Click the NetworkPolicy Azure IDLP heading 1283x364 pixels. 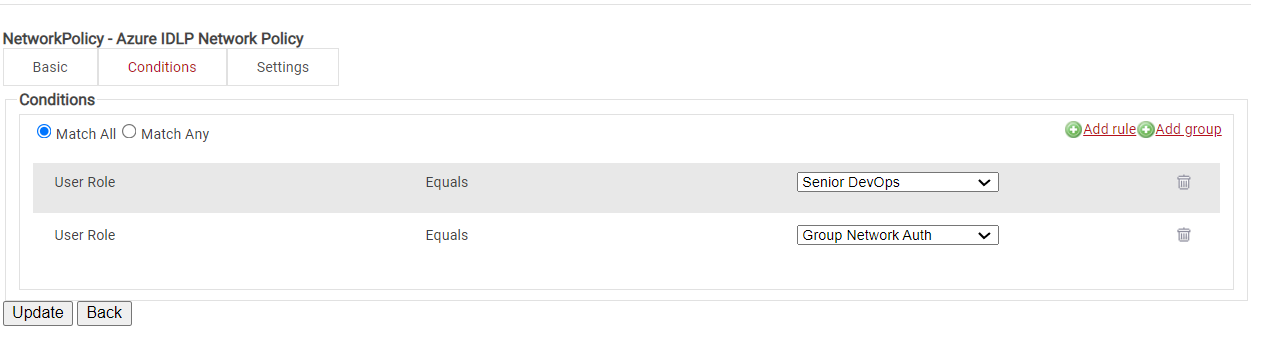[153, 39]
